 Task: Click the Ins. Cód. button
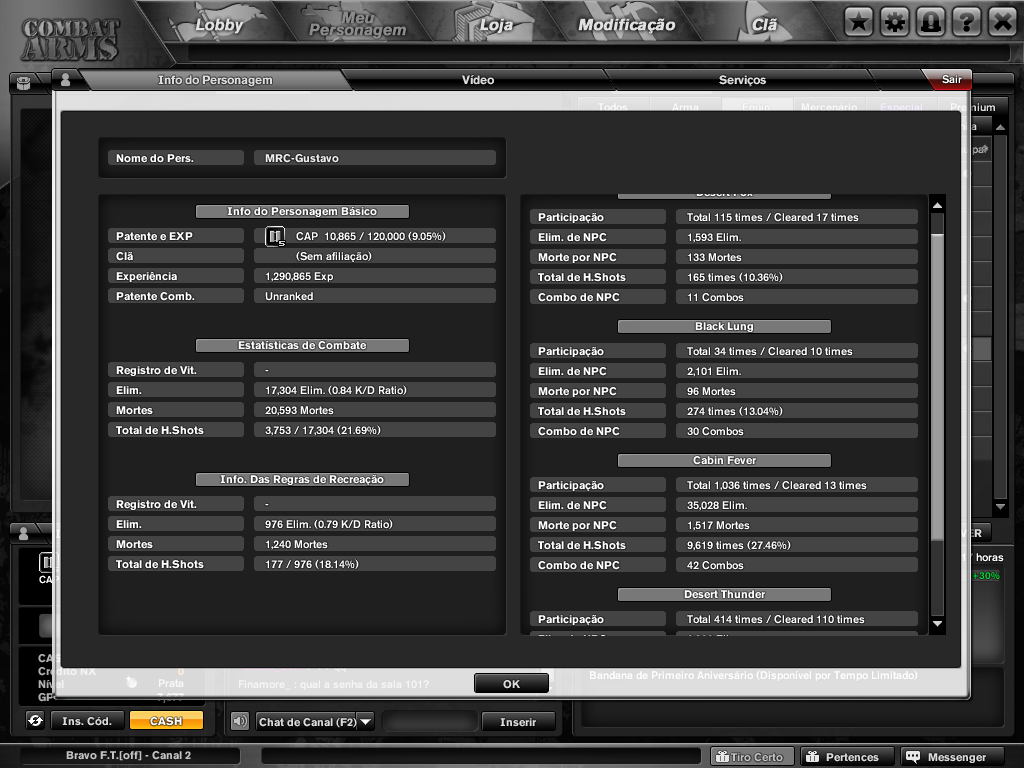(x=87, y=720)
